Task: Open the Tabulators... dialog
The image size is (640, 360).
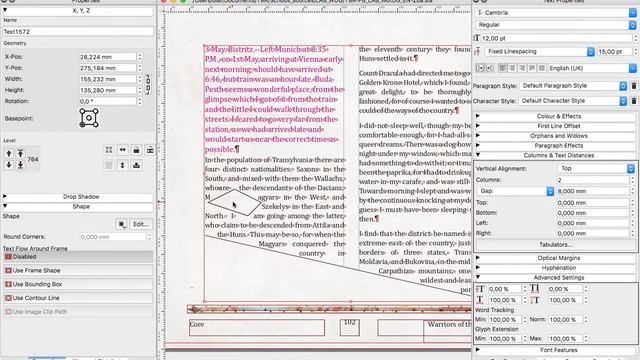Action: pos(555,245)
